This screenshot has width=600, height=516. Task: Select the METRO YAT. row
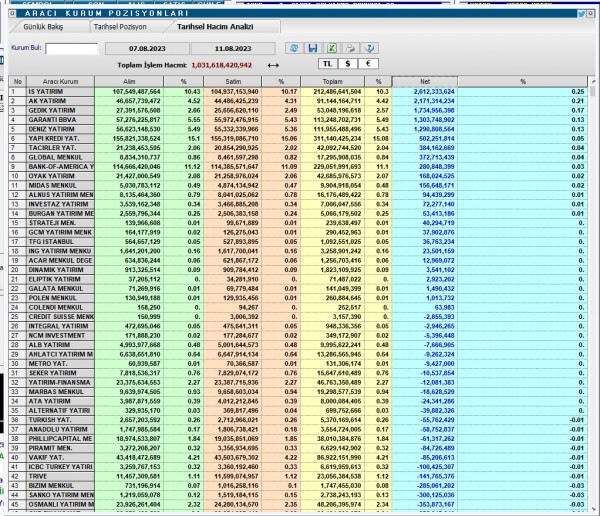coord(298,364)
